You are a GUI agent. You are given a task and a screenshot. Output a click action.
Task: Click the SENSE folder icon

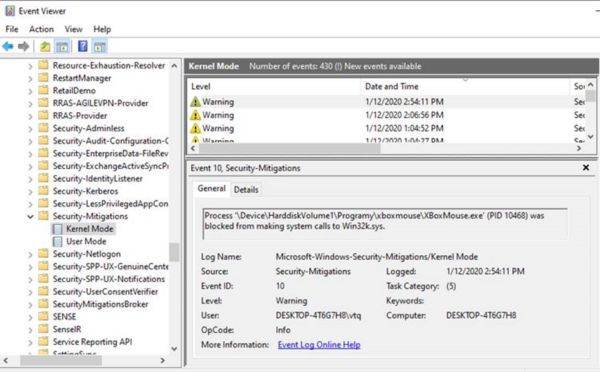pyautogui.click(x=44, y=316)
